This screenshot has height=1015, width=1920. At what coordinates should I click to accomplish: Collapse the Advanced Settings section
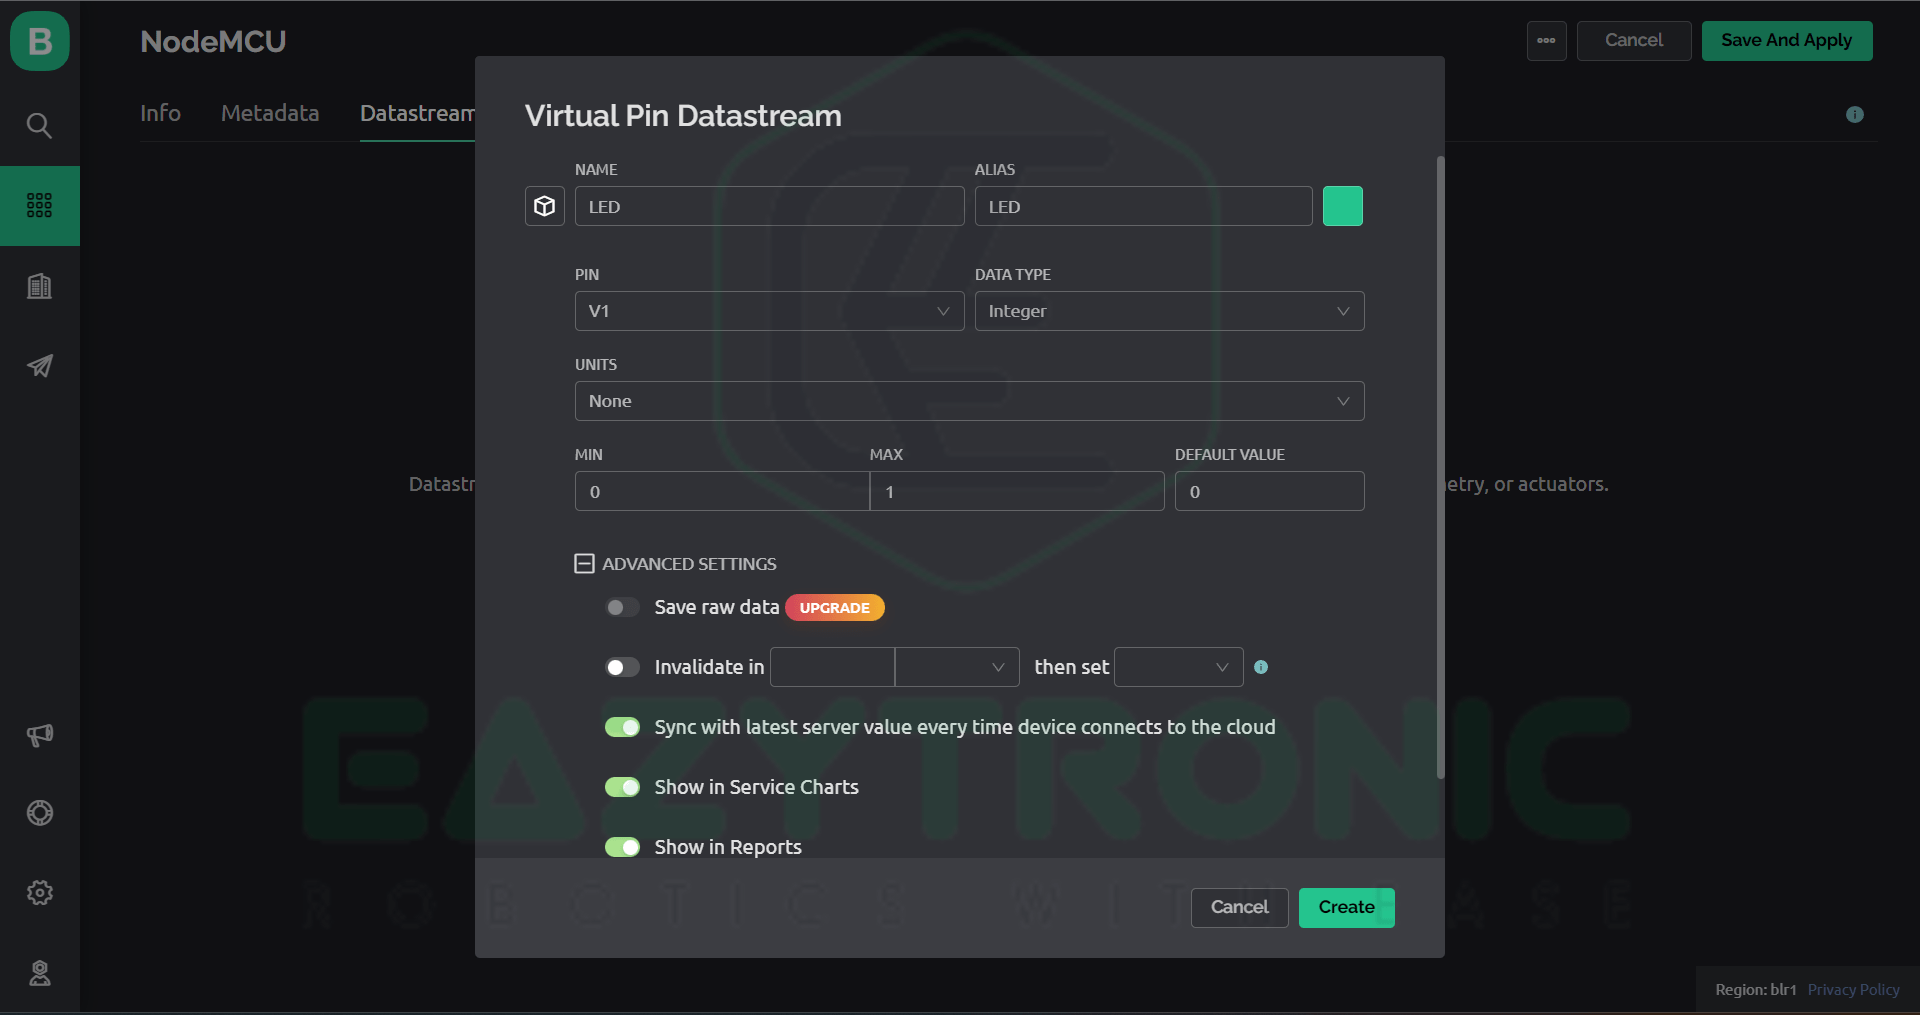[x=585, y=564]
